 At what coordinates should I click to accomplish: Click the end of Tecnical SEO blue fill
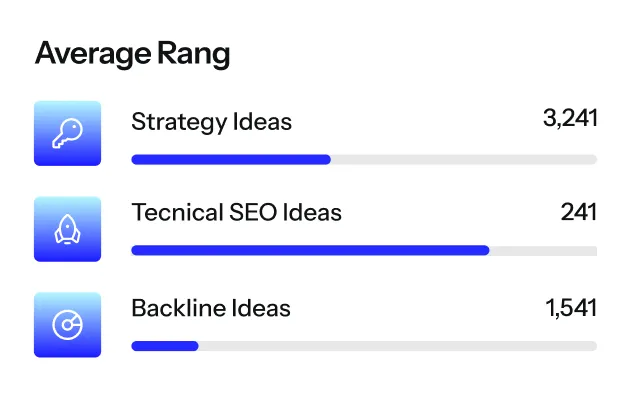486,250
